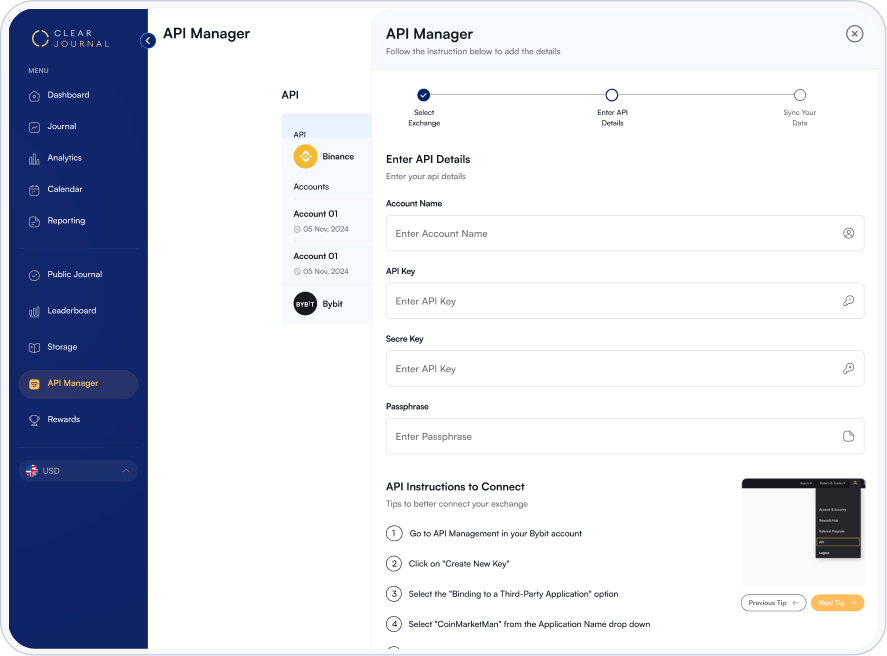The image size is (887, 656).
Task: Click the Enter Passphrase input field
Action: (610, 437)
